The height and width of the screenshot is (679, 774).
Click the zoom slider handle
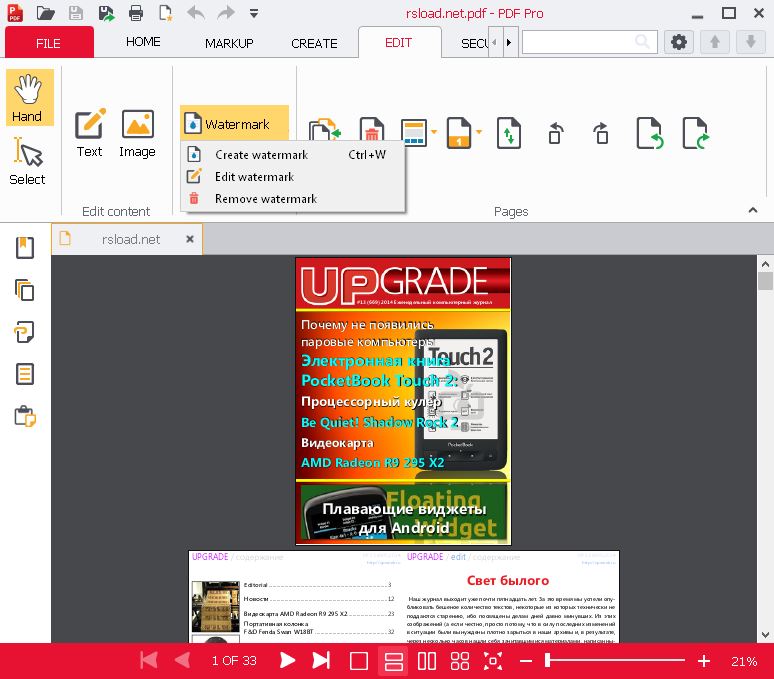[x=547, y=660]
